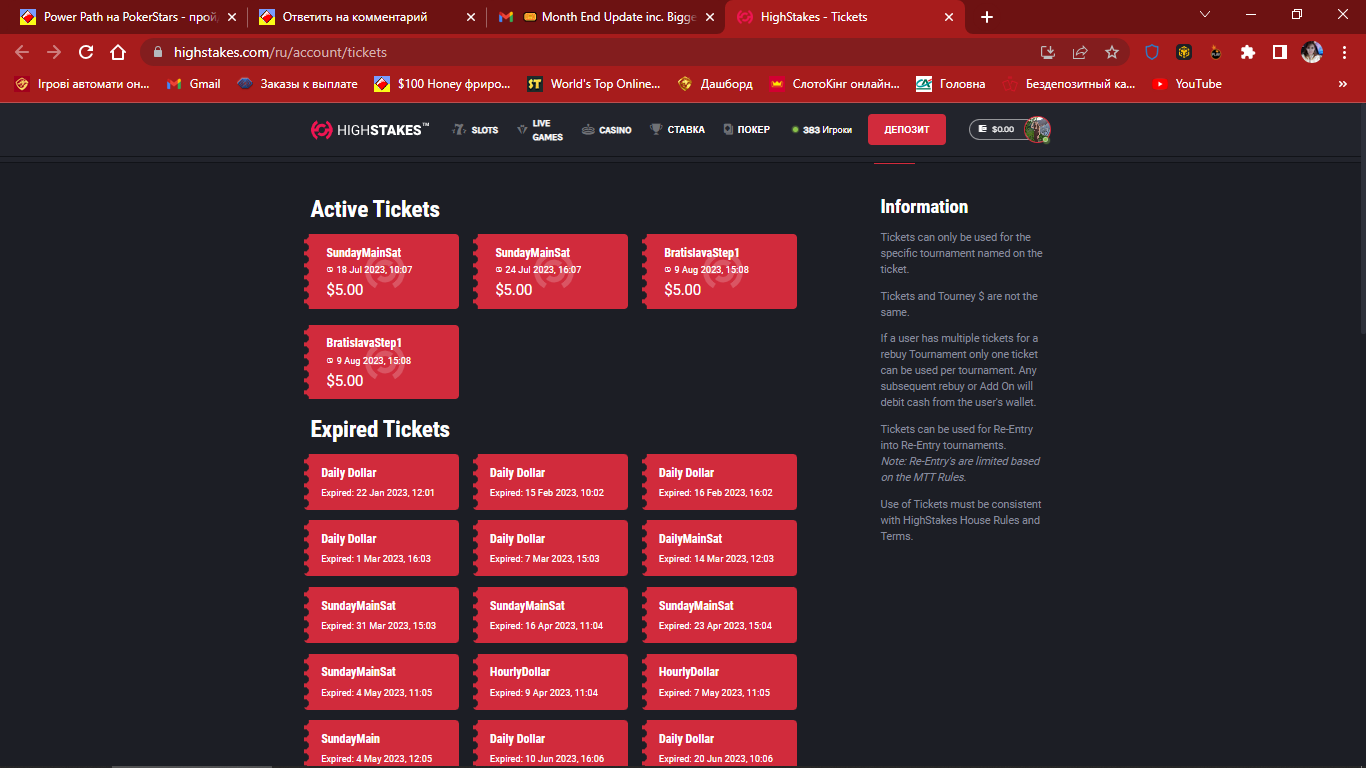The image size is (1366, 768).
Task: Open the $0.00 wallet balance
Action: (x=996, y=129)
